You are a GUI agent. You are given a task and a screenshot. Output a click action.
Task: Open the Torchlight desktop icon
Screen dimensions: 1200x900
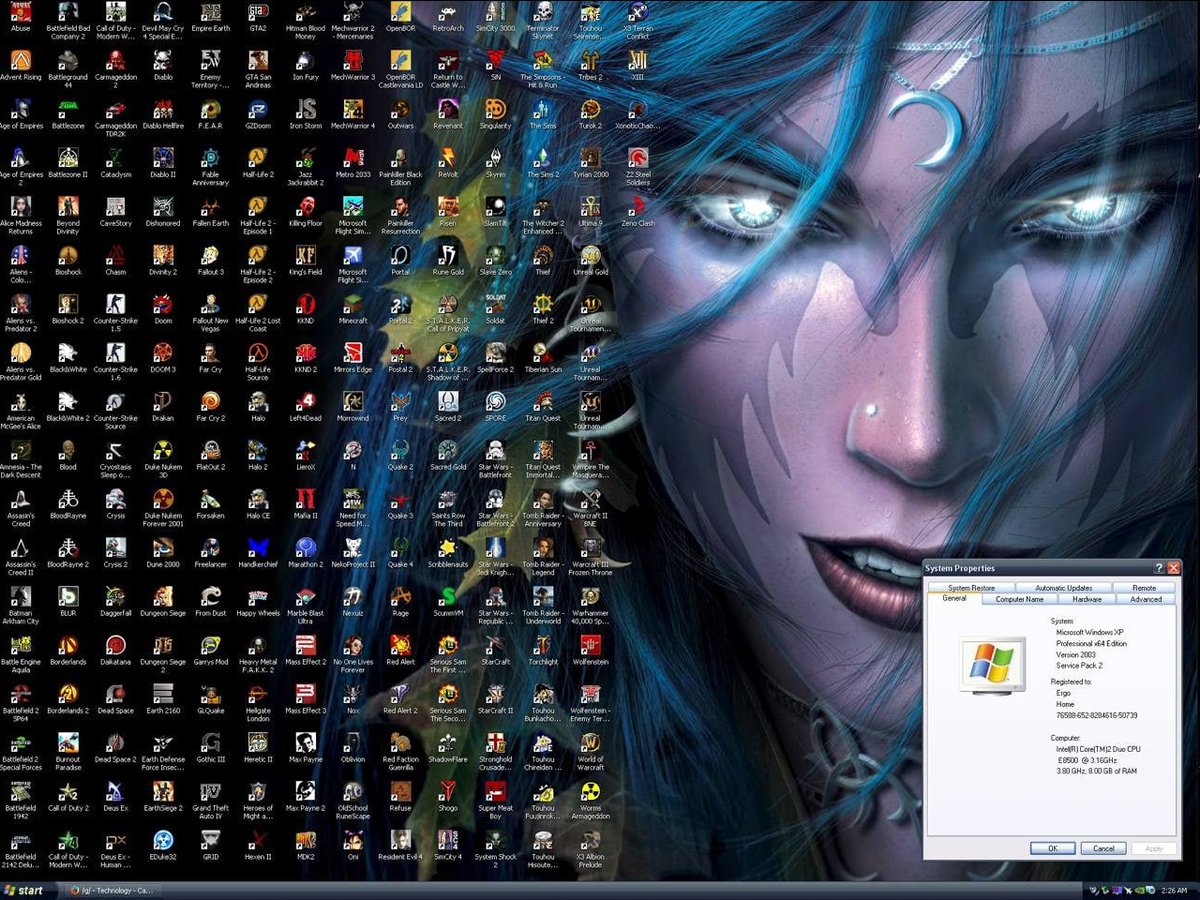(543, 651)
